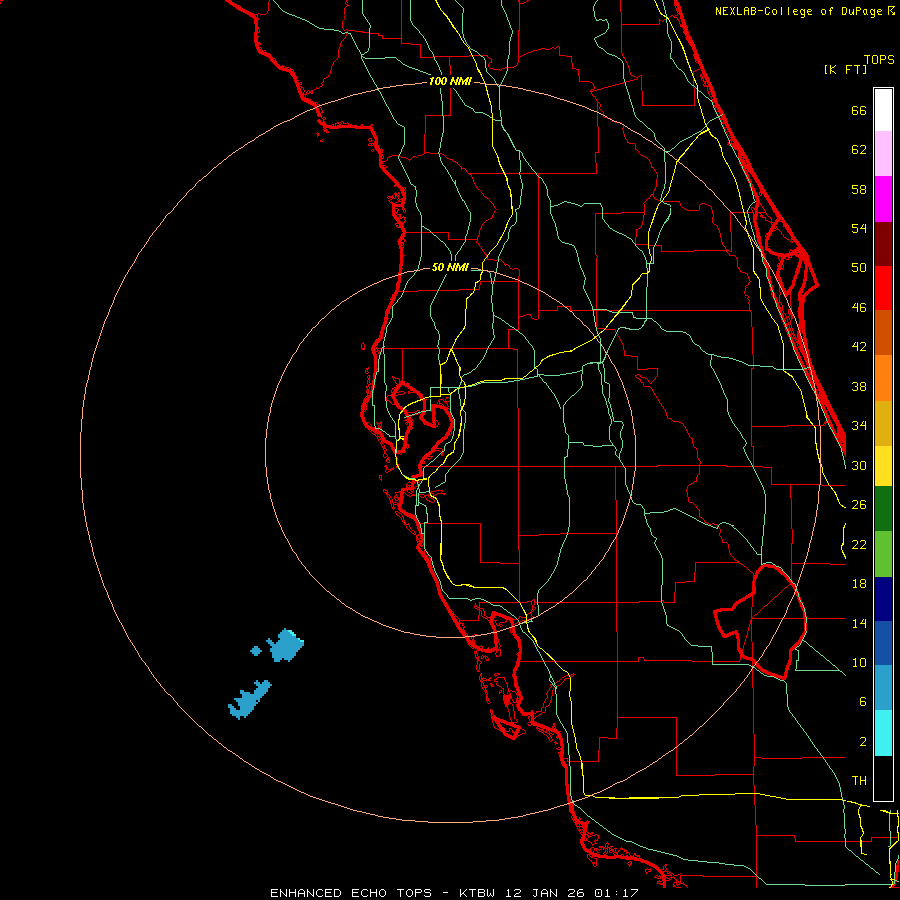Click the medium blue legend swatch
Viewport: 900px width, 900px height.
point(883,643)
